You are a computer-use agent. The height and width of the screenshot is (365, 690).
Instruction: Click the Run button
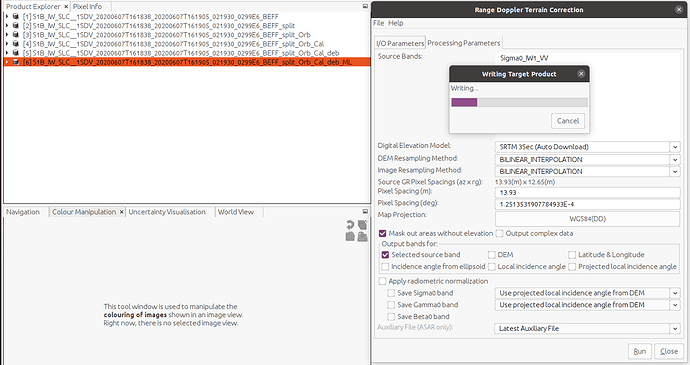[x=639, y=351]
